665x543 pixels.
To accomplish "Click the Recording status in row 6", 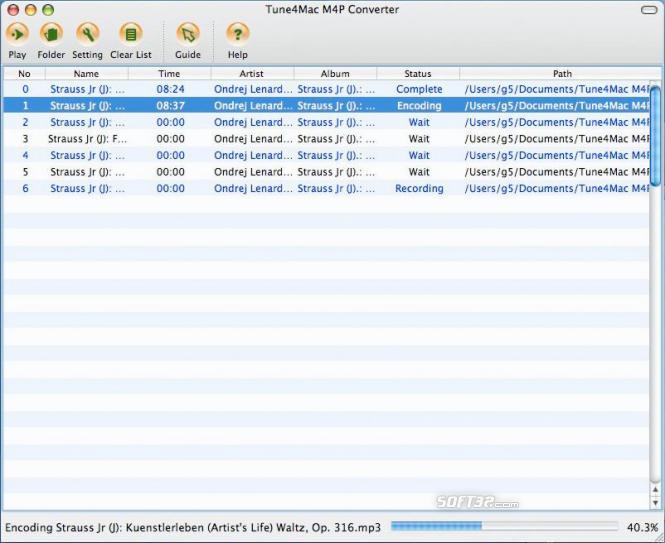I will (419, 188).
